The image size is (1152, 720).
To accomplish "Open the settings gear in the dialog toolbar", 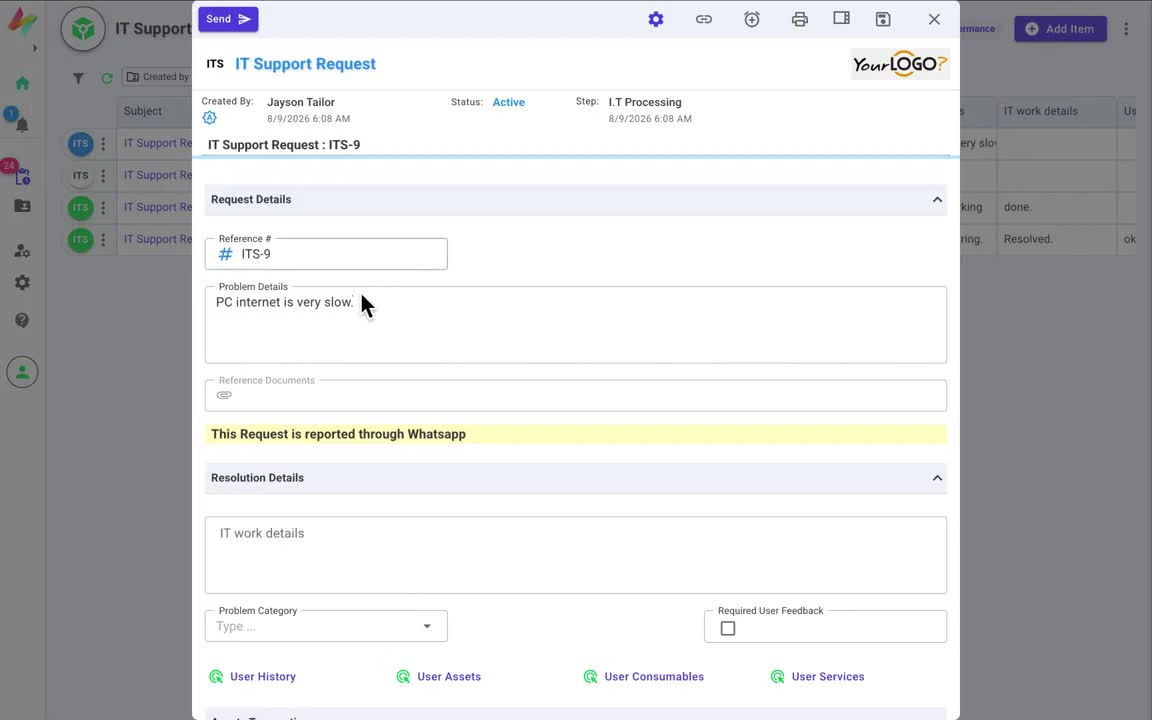I will click(655, 20).
